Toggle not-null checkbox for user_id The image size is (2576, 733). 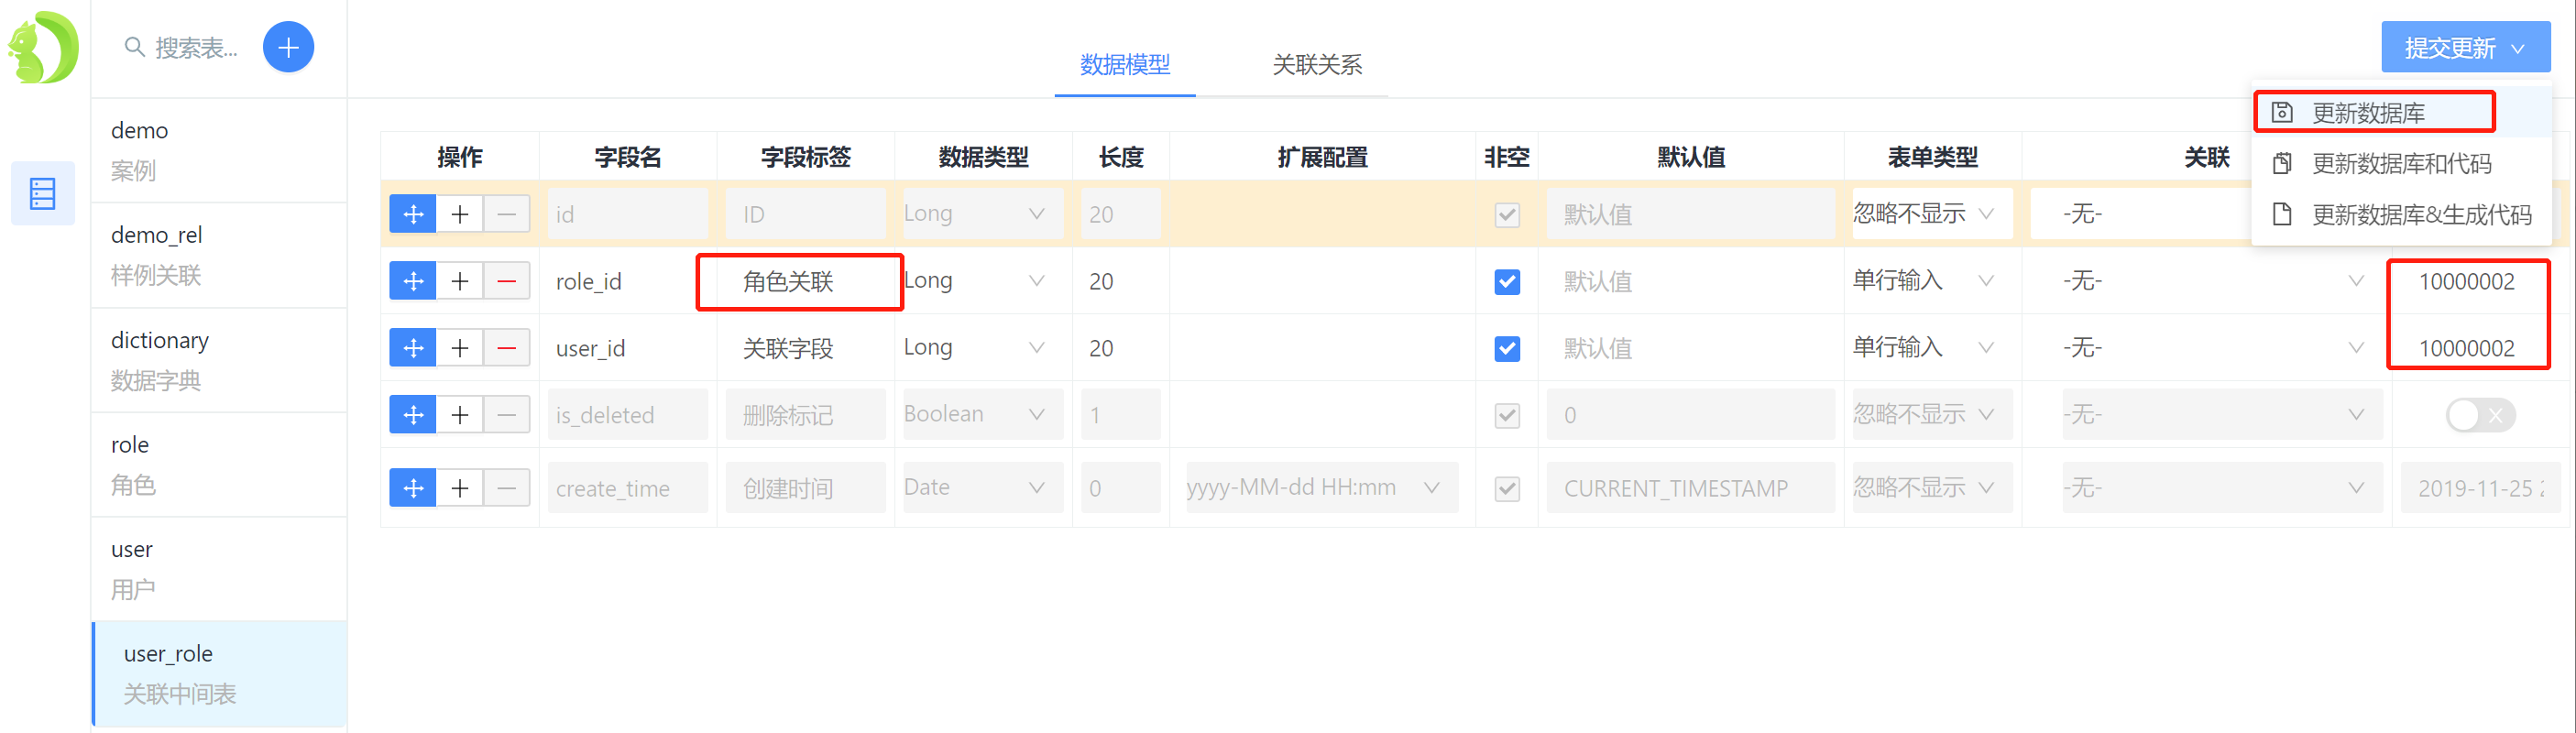[1507, 348]
